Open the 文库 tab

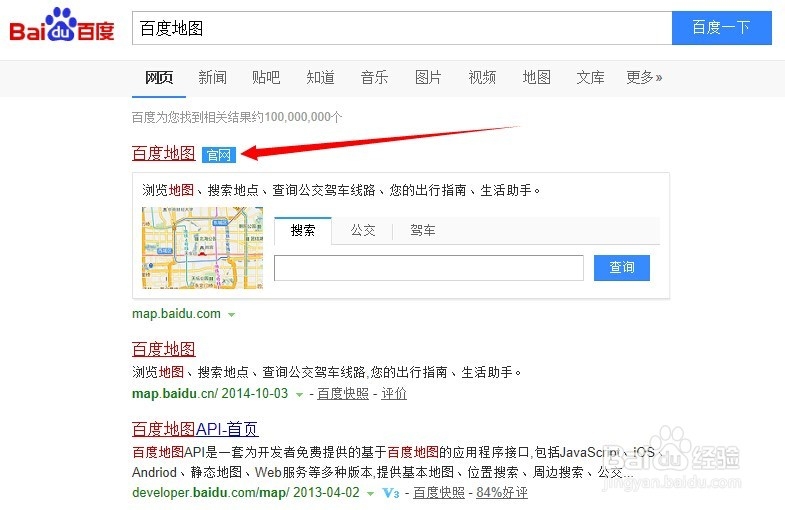click(590, 78)
